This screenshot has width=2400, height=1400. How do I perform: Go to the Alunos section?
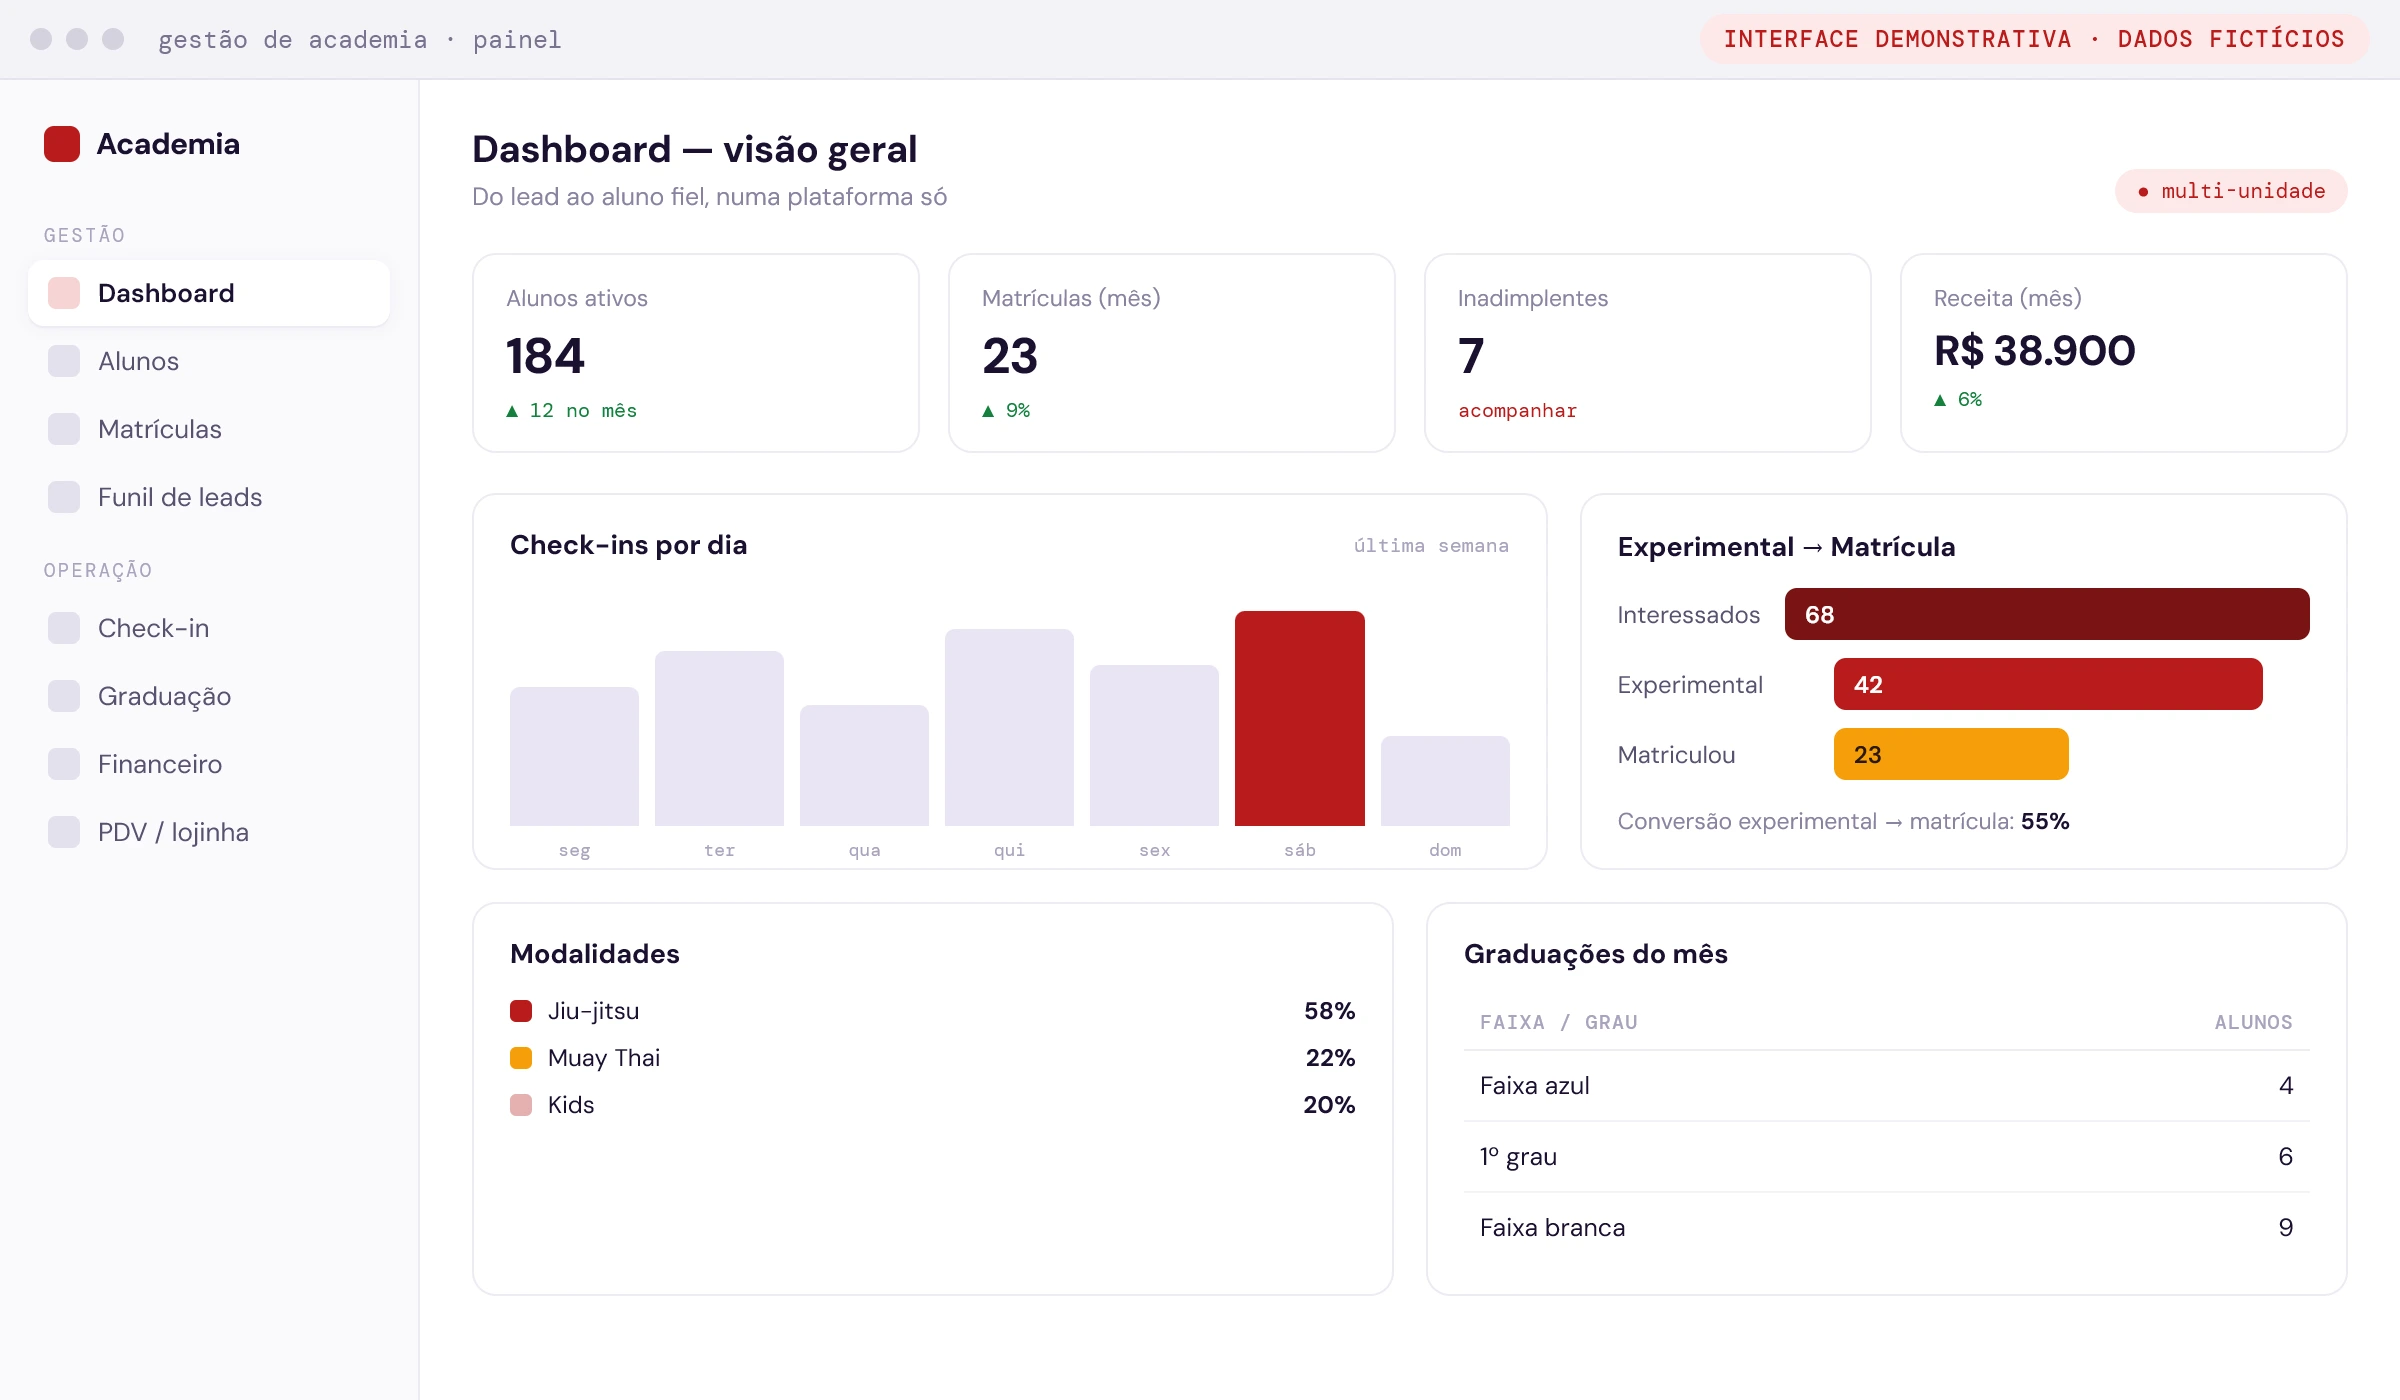click(209, 361)
